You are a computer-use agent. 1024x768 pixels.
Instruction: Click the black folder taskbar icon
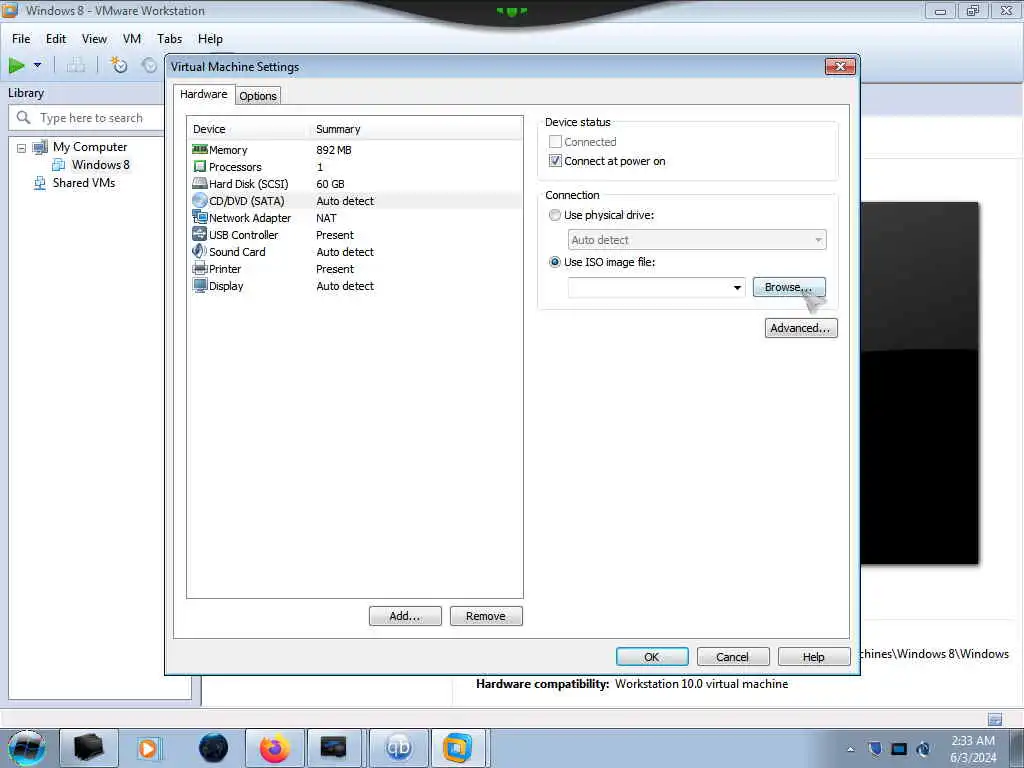pyautogui.click(x=89, y=748)
